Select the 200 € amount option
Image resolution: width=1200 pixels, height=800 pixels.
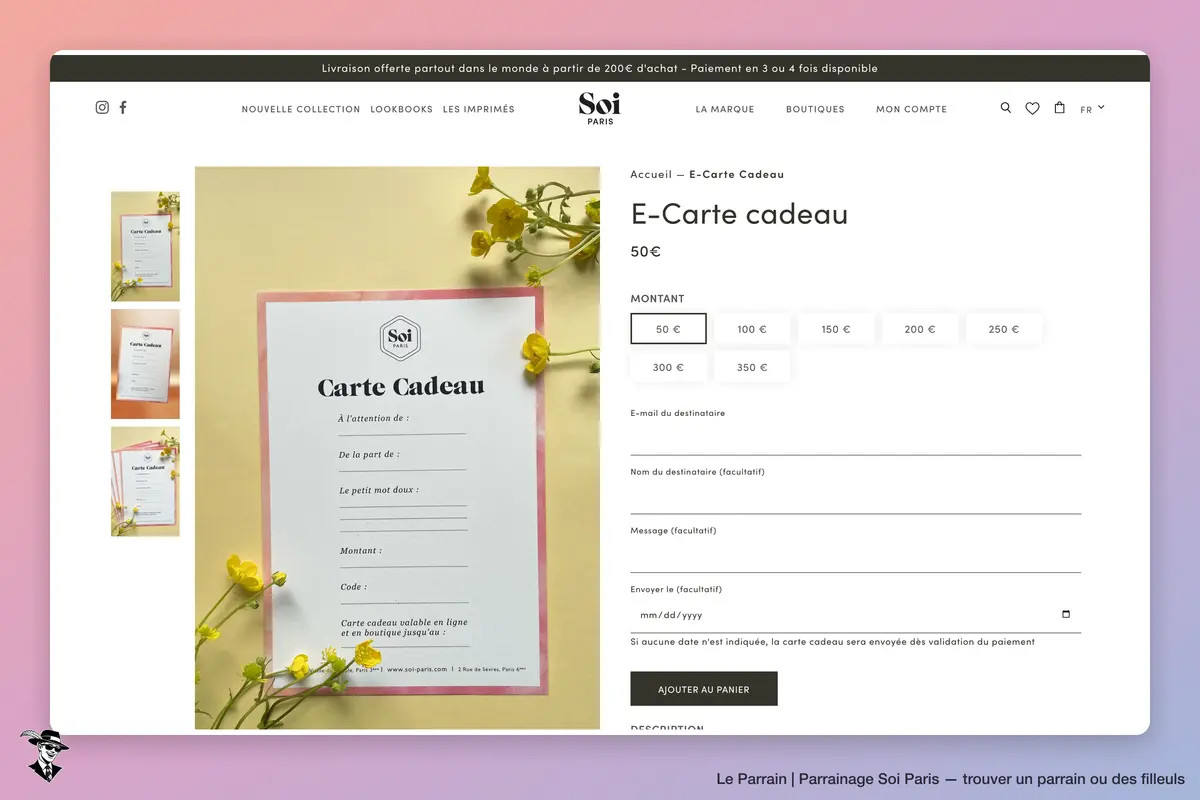tap(920, 329)
